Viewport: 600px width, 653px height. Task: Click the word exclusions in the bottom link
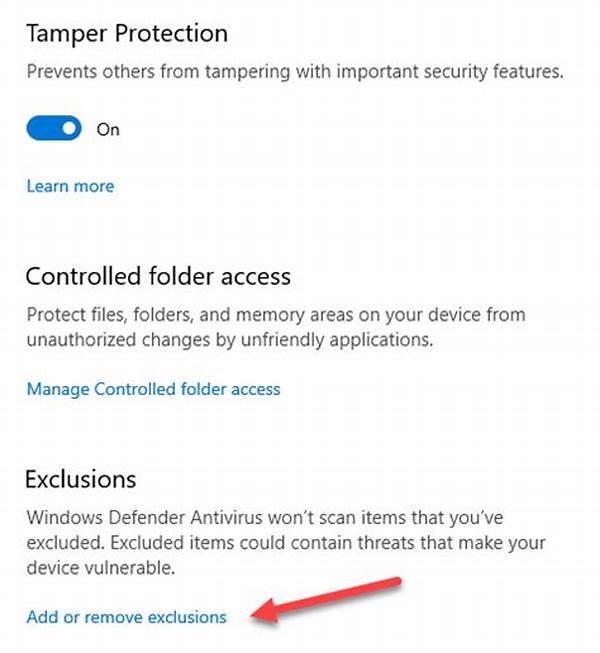point(187,617)
